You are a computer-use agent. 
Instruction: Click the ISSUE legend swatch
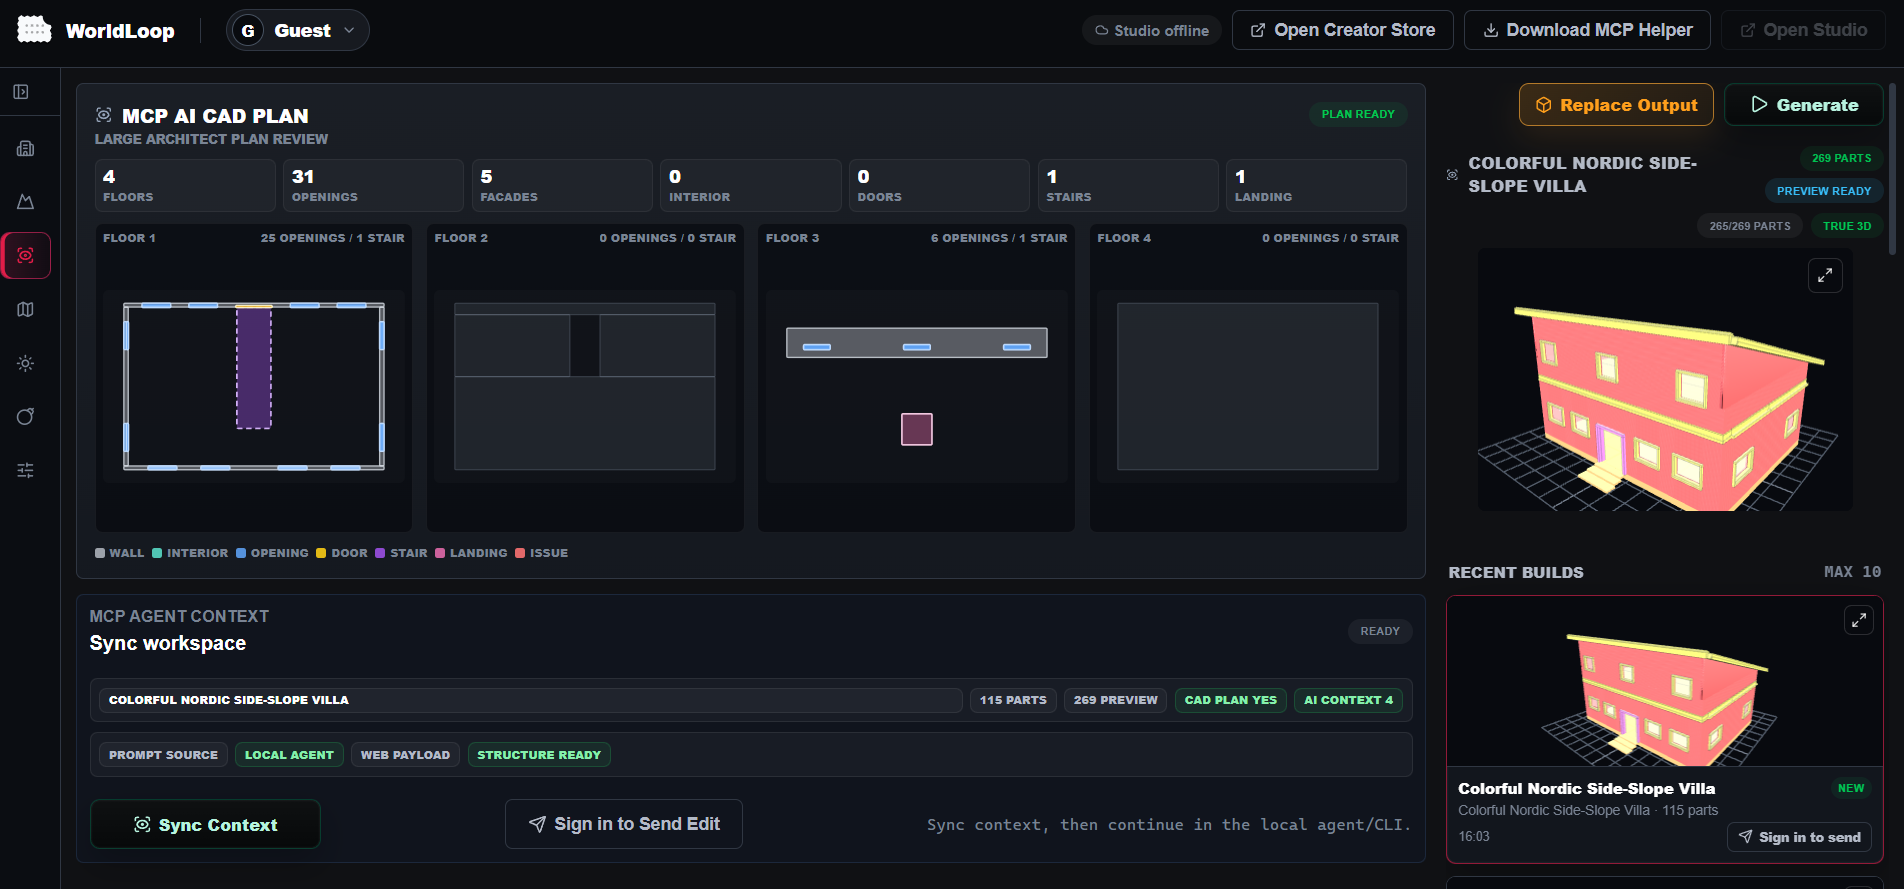(x=520, y=553)
